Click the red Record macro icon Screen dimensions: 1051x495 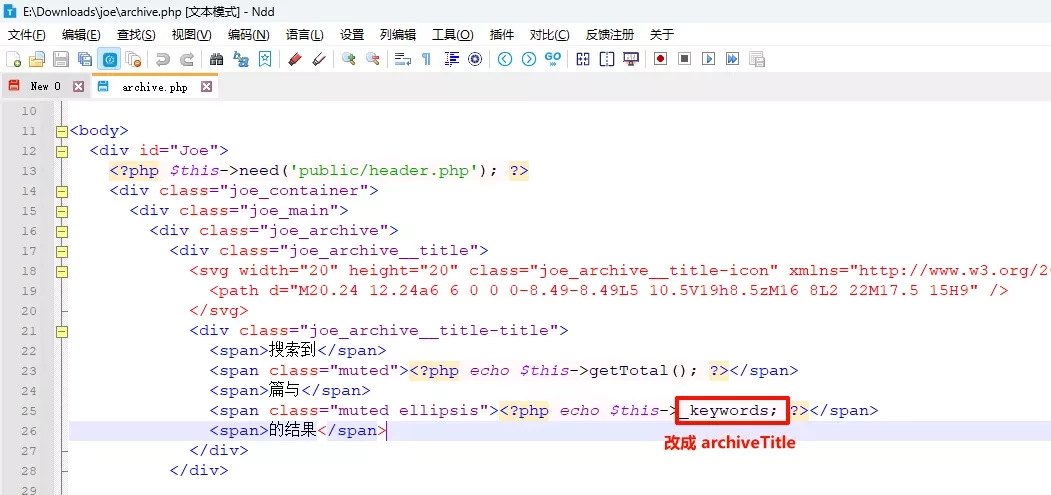[x=660, y=60]
